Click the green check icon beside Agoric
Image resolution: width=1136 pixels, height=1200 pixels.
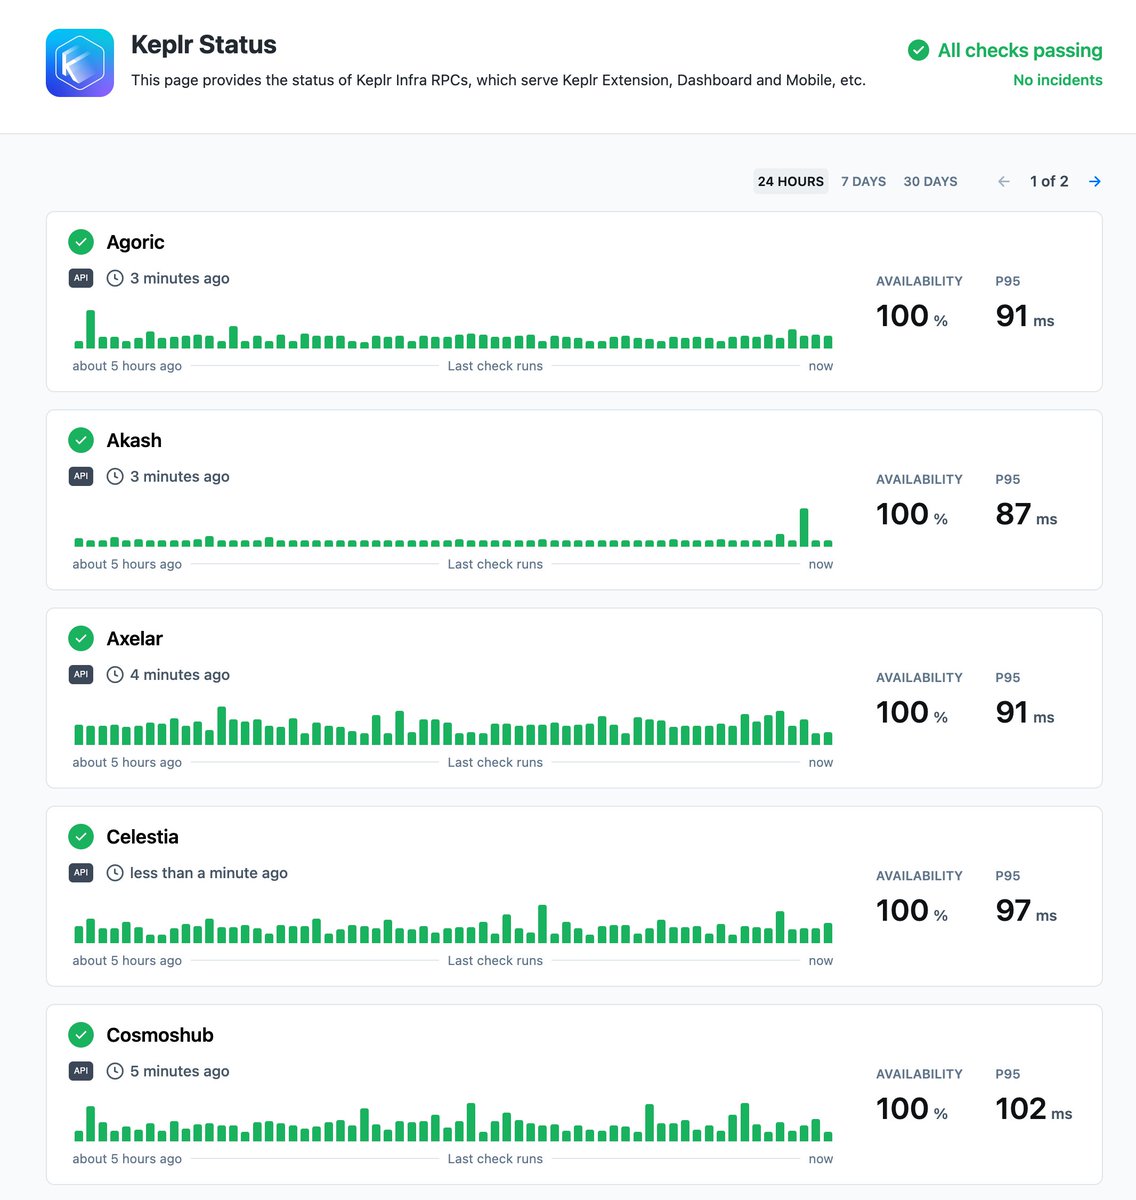coord(81,242)
